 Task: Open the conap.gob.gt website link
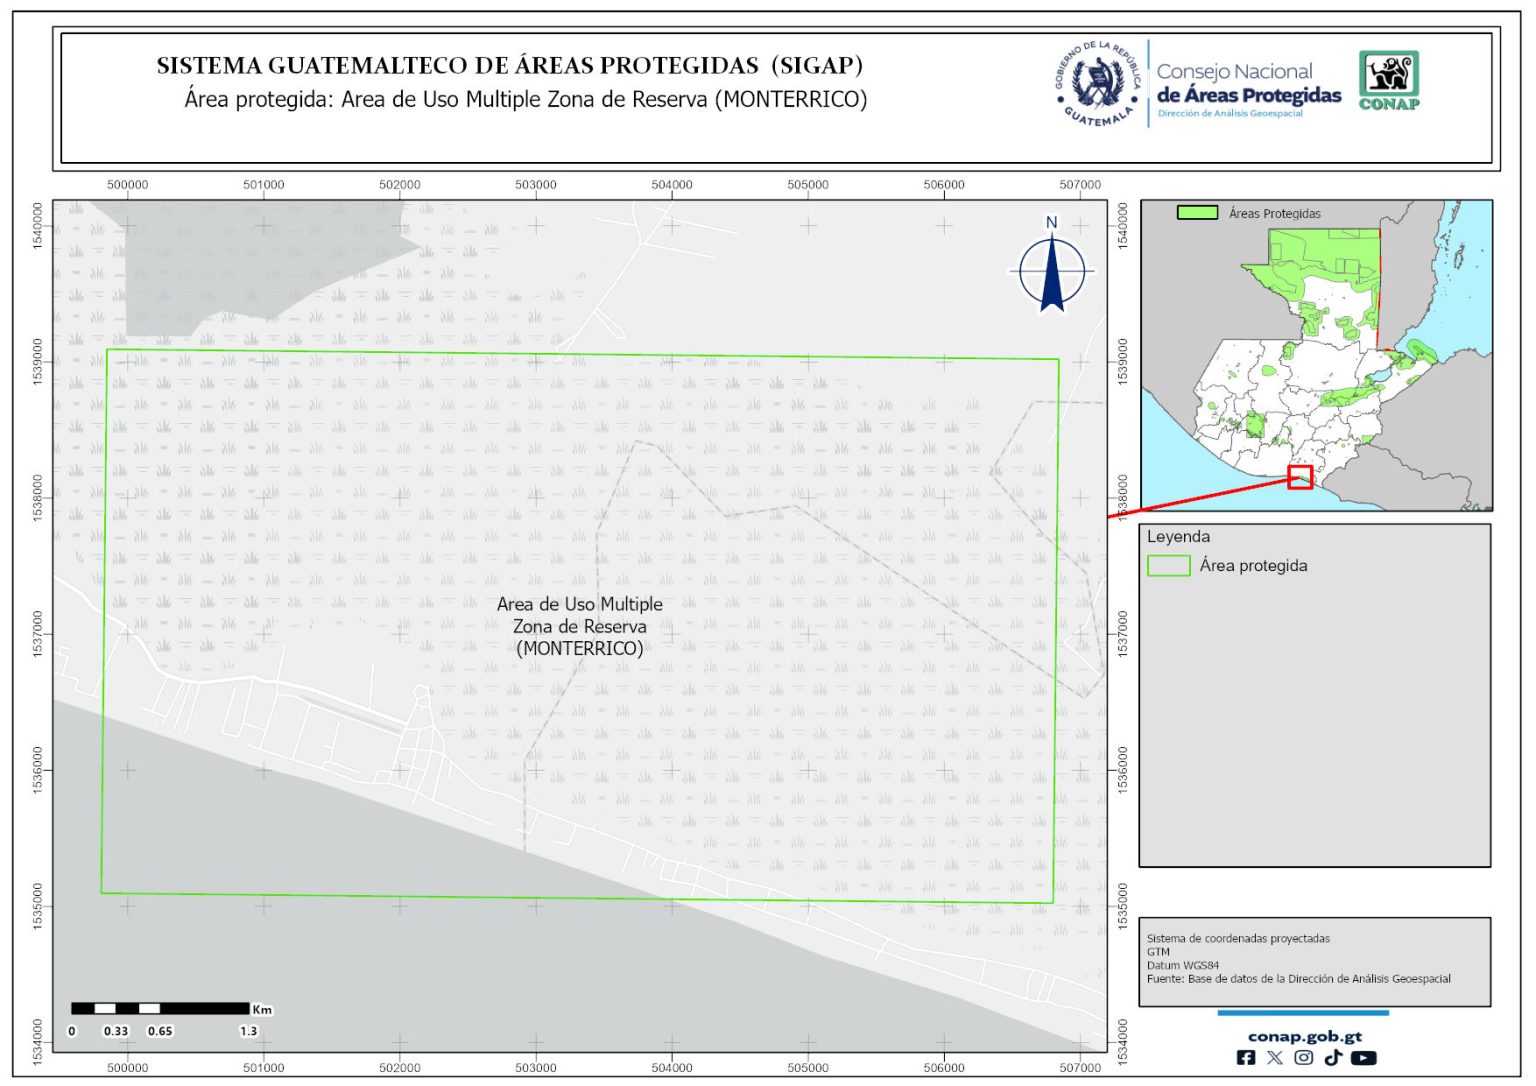[1304, 1036]
